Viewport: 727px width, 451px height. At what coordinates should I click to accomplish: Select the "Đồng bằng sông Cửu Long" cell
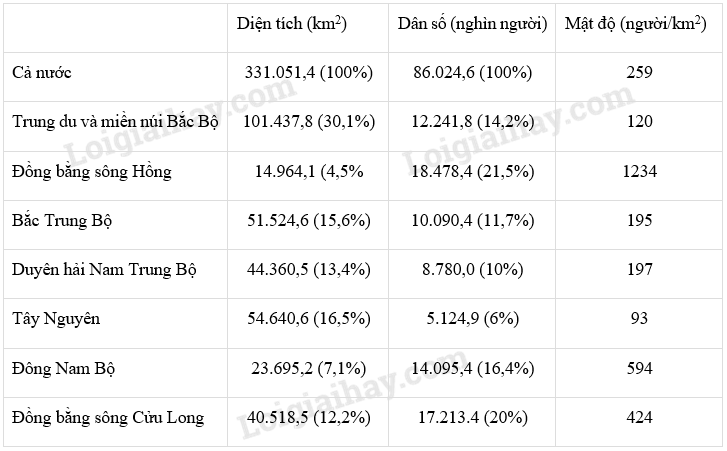108,418
